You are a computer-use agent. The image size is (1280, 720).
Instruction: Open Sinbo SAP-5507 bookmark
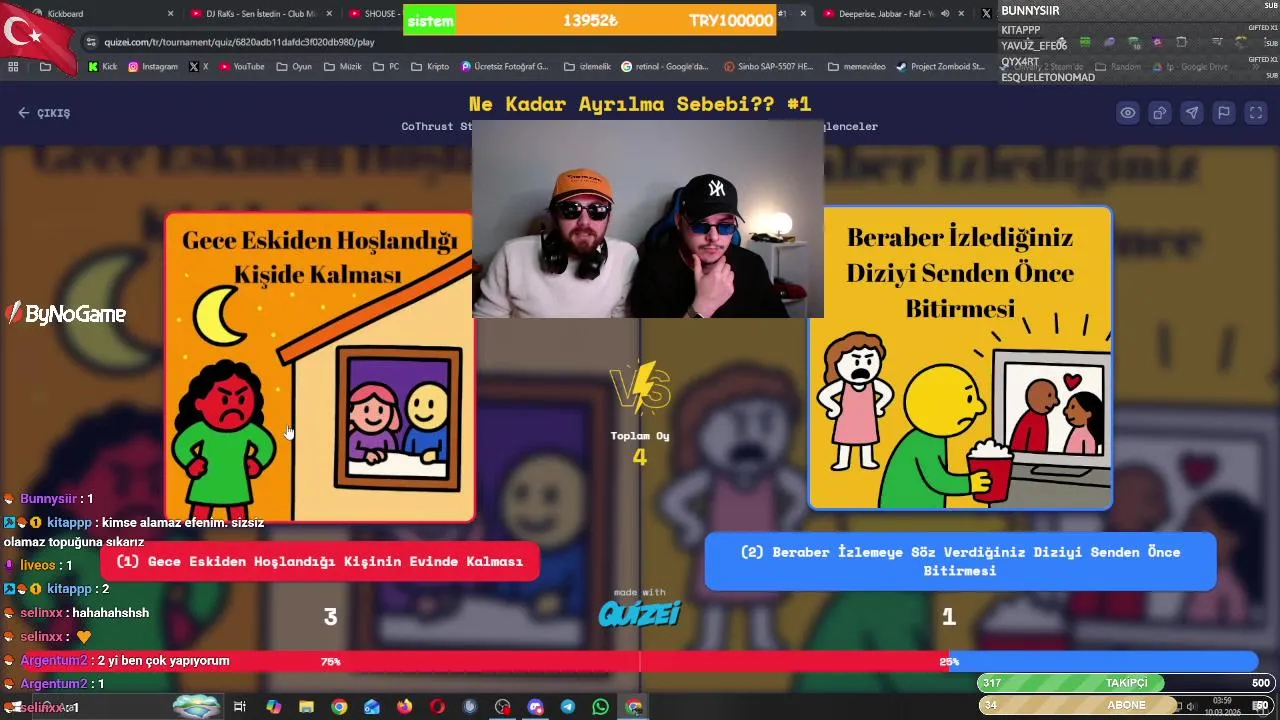pos(767,67)
